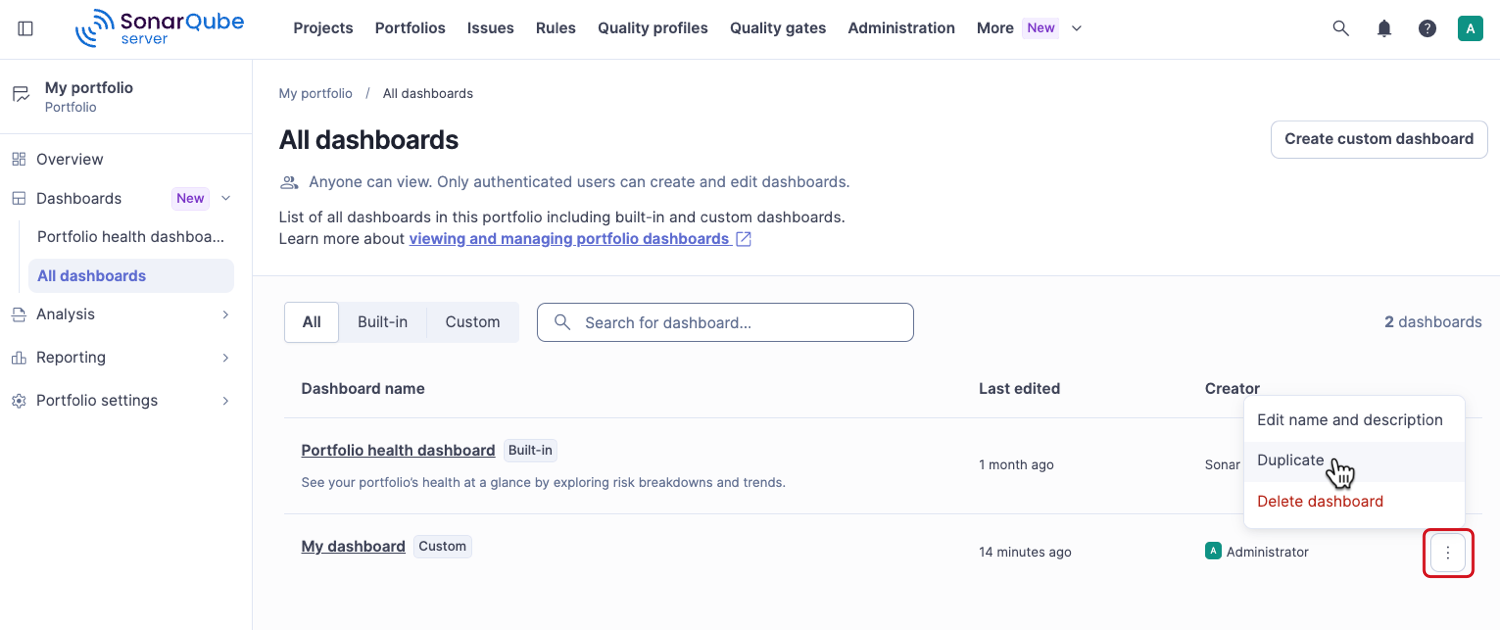Select the Built-in filter tab
1500x630 pixels.
383,322
